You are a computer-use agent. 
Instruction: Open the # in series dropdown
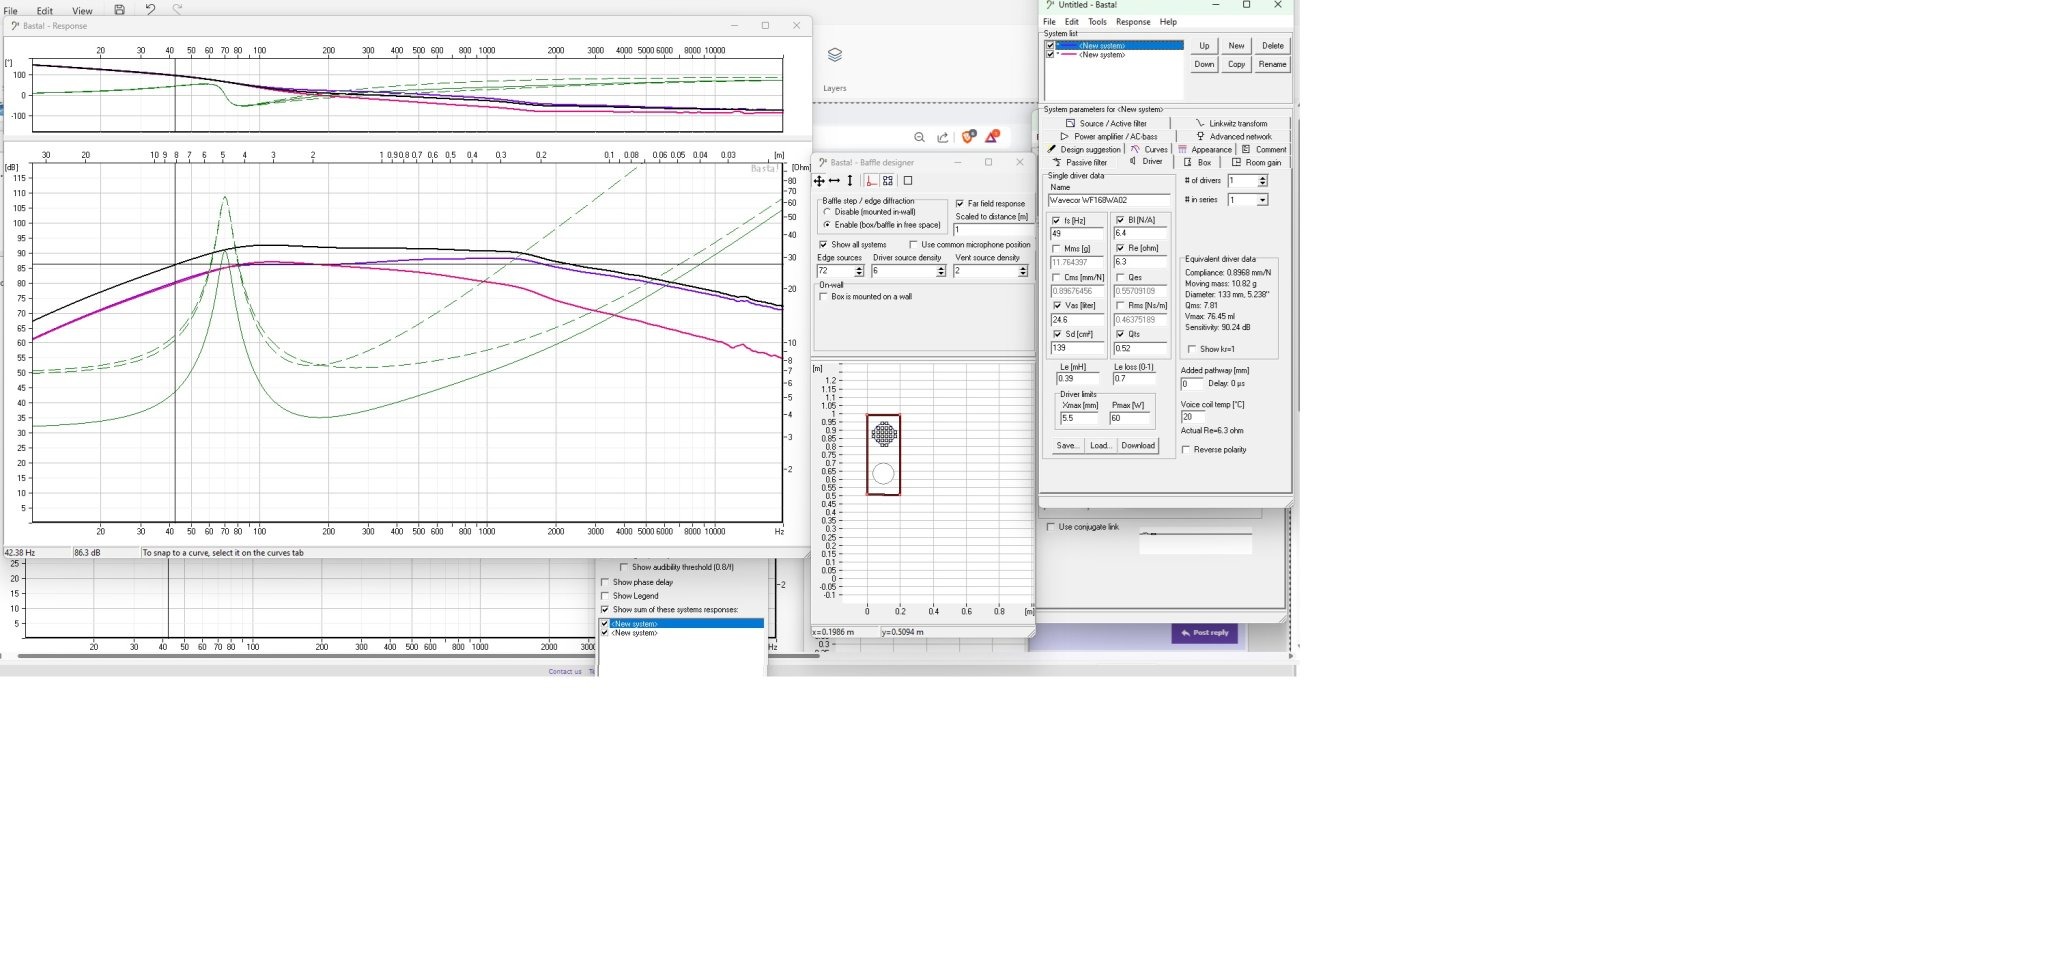[1263, 200]
